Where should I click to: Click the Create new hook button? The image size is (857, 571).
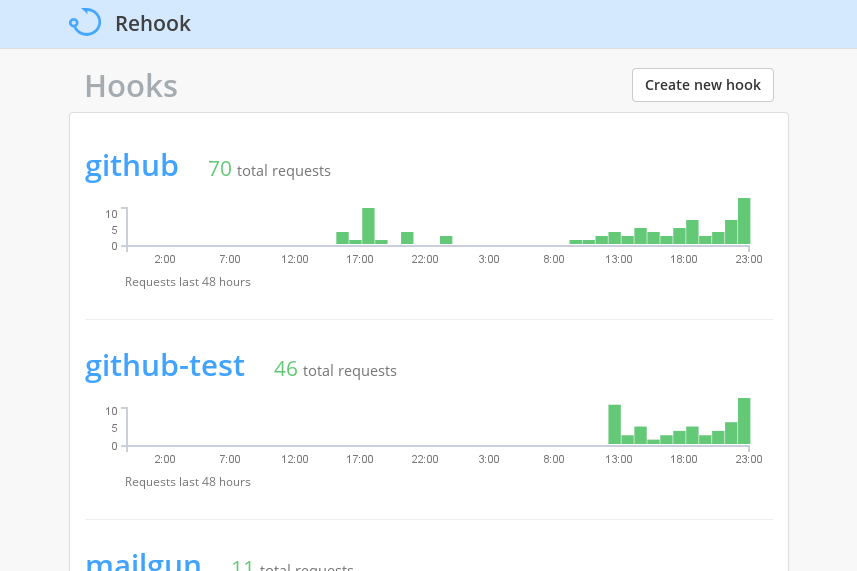pos(703,85)
